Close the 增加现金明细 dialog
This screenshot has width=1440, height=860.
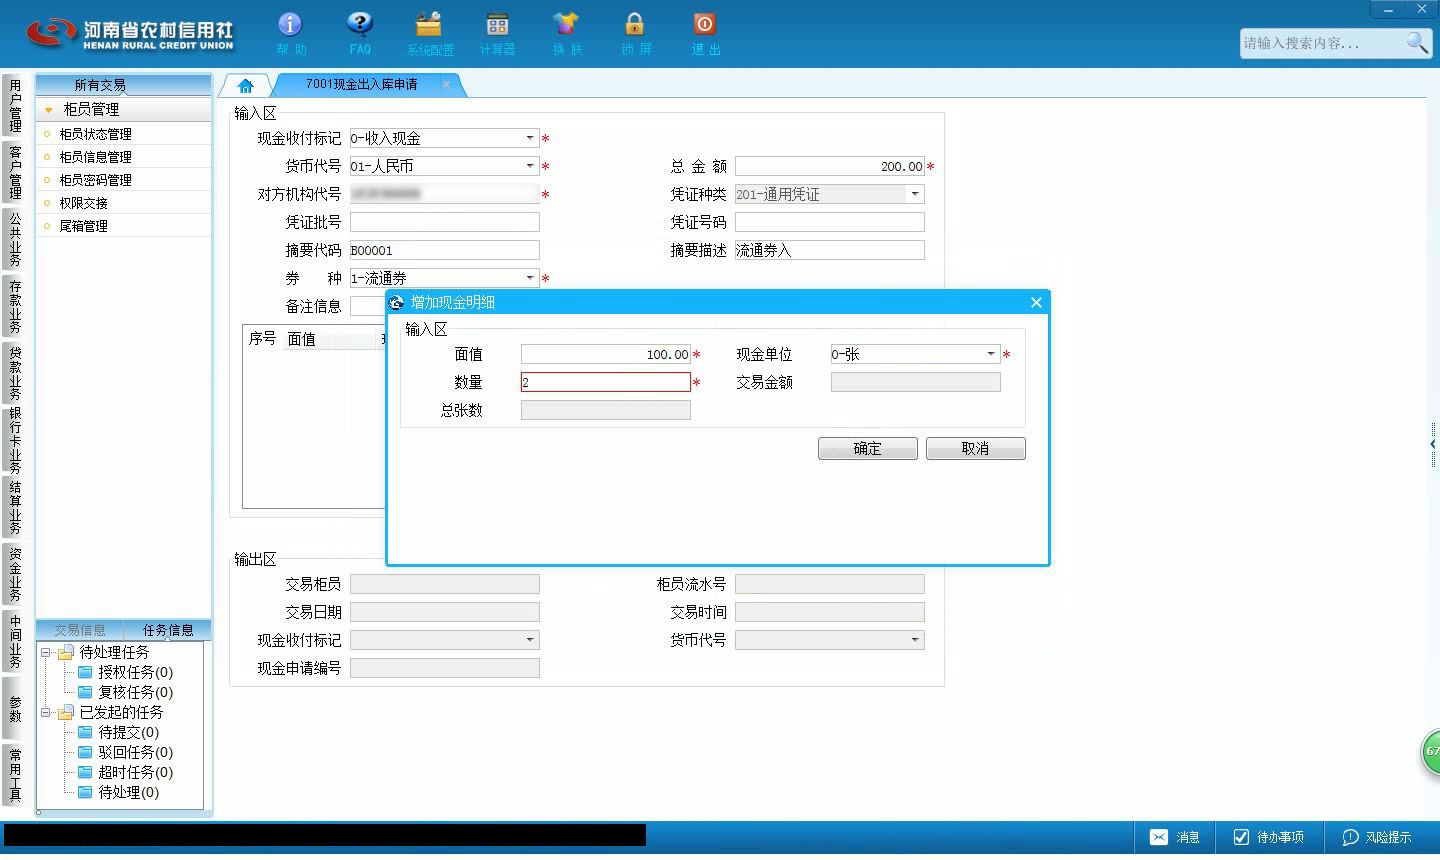coord(1036,302)
